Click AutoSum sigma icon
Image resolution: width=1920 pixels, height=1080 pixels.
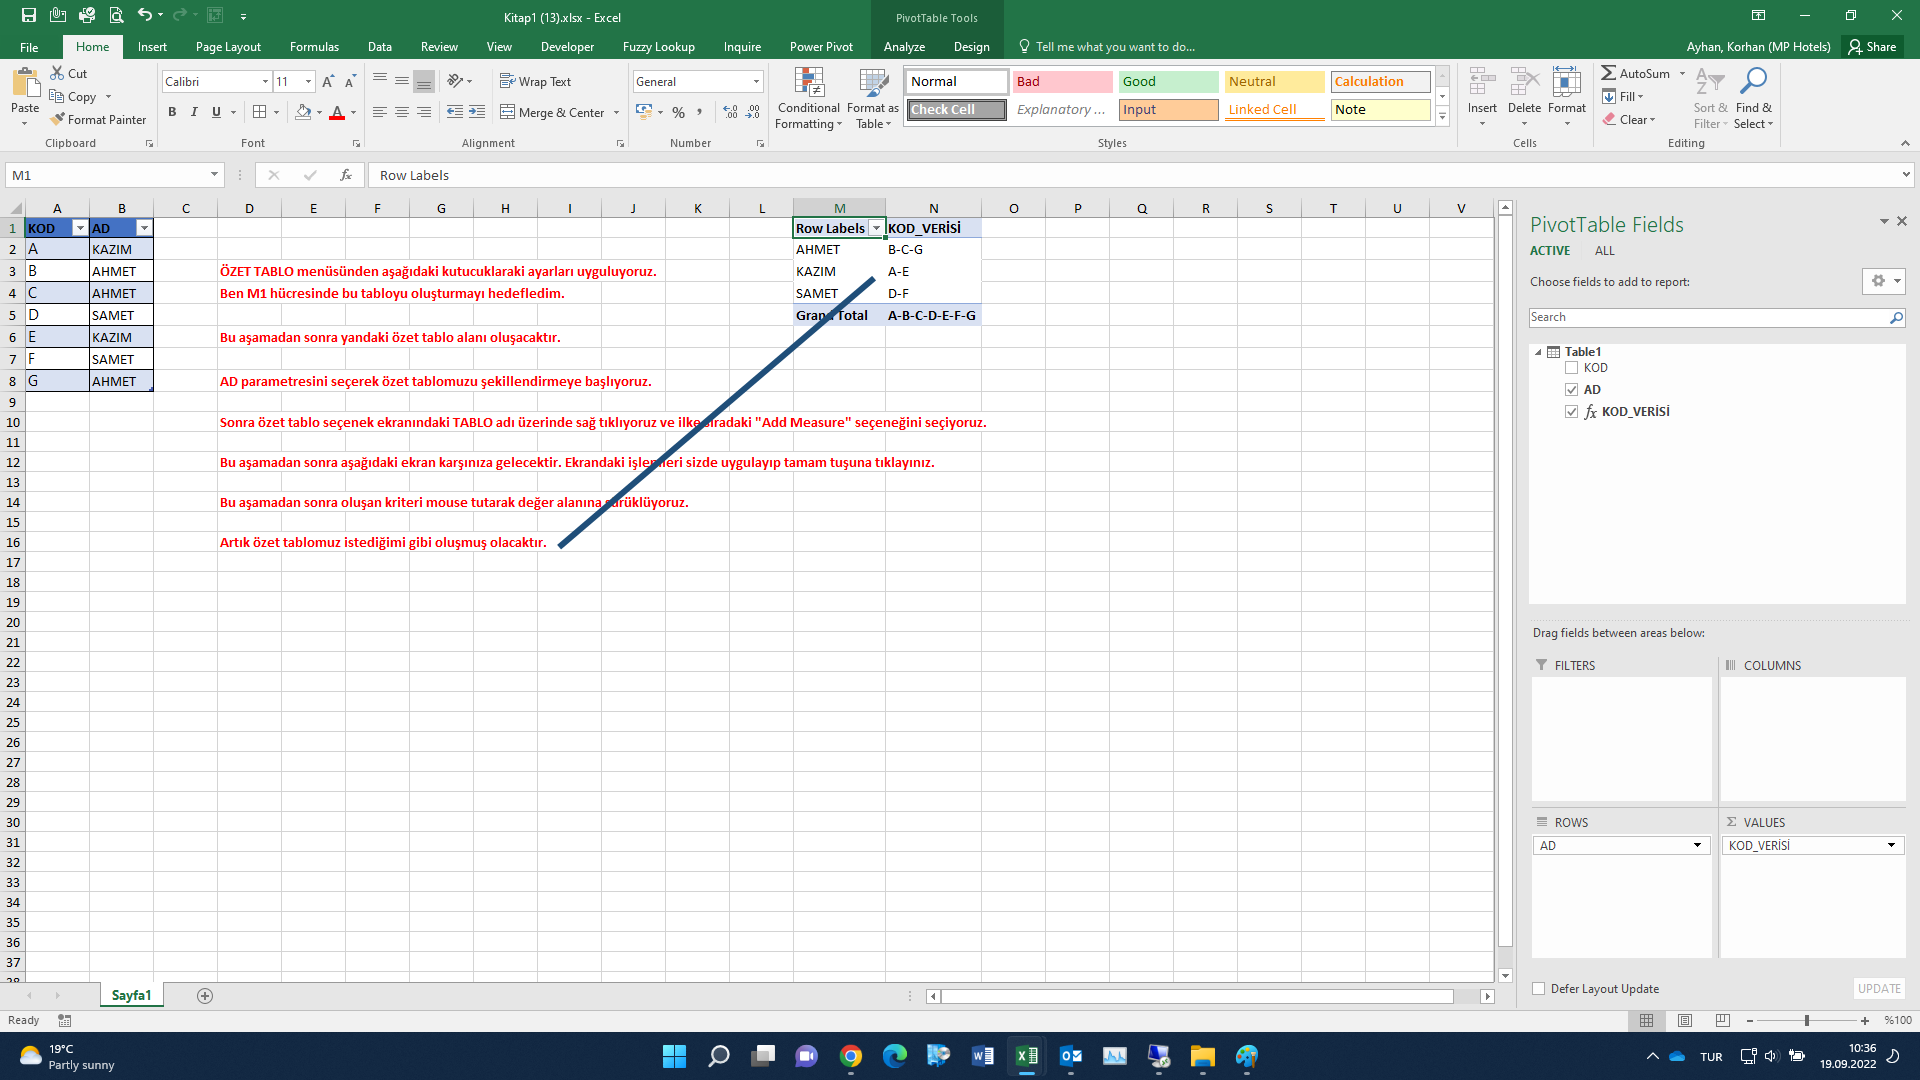1608,73
